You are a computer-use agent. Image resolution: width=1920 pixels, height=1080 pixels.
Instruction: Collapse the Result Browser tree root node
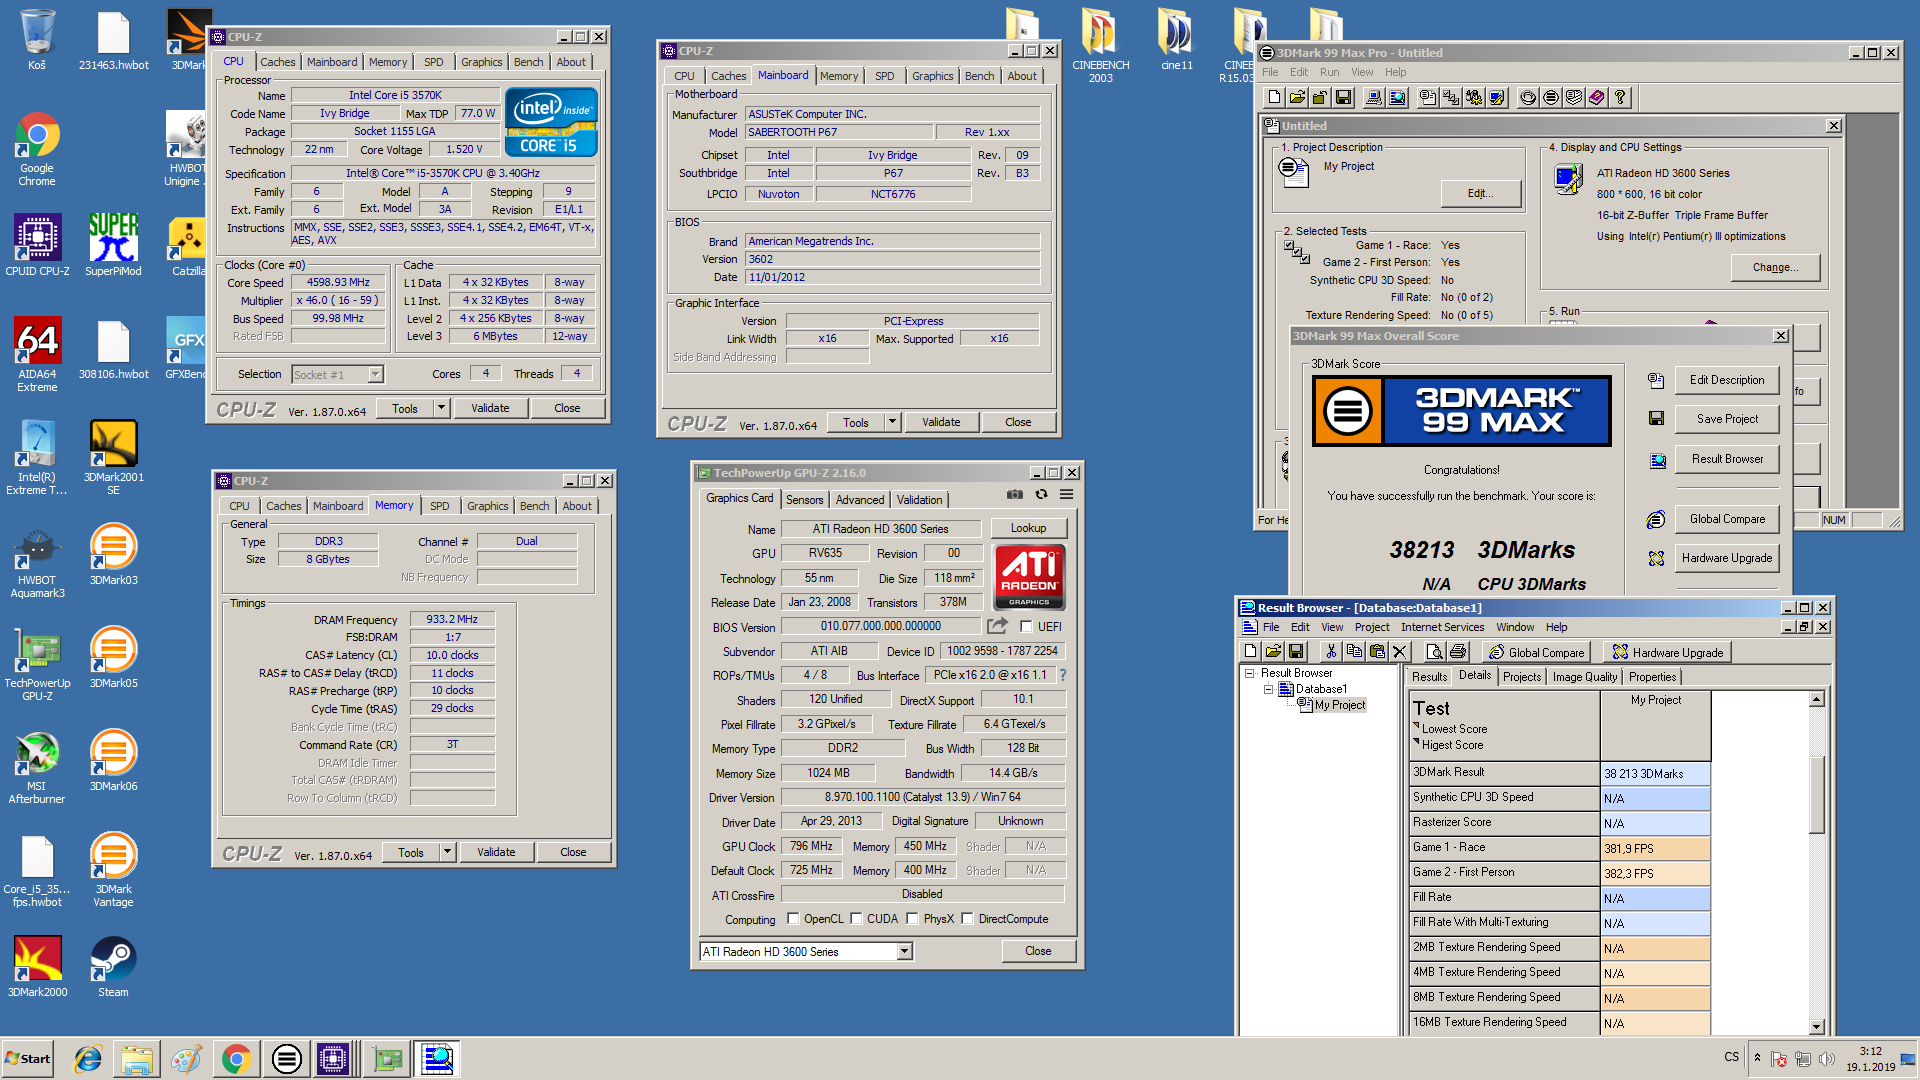pyautogui.click(x=1249, y=674)
